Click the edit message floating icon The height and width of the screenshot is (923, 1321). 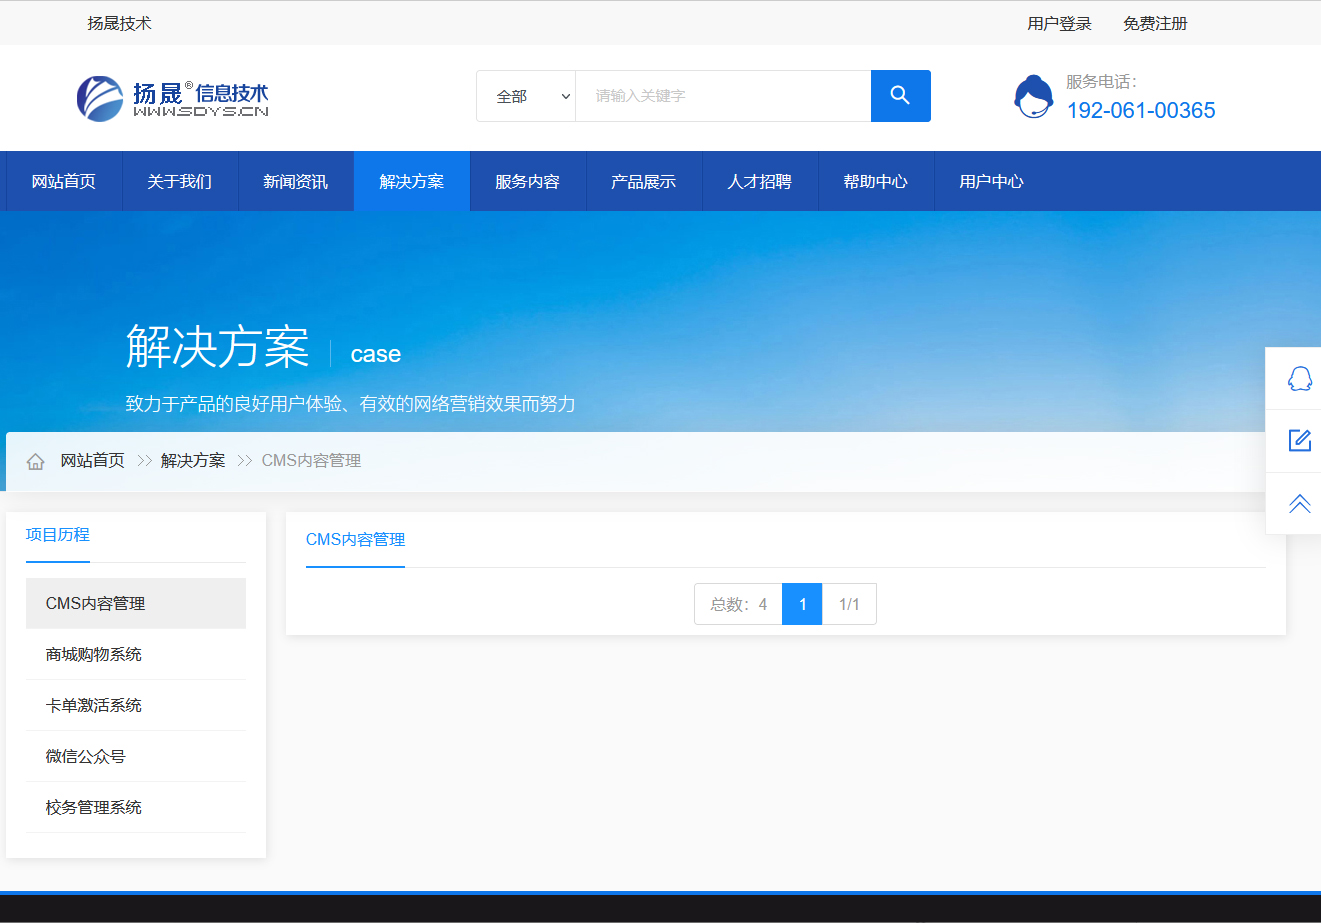pos(1299,440)
